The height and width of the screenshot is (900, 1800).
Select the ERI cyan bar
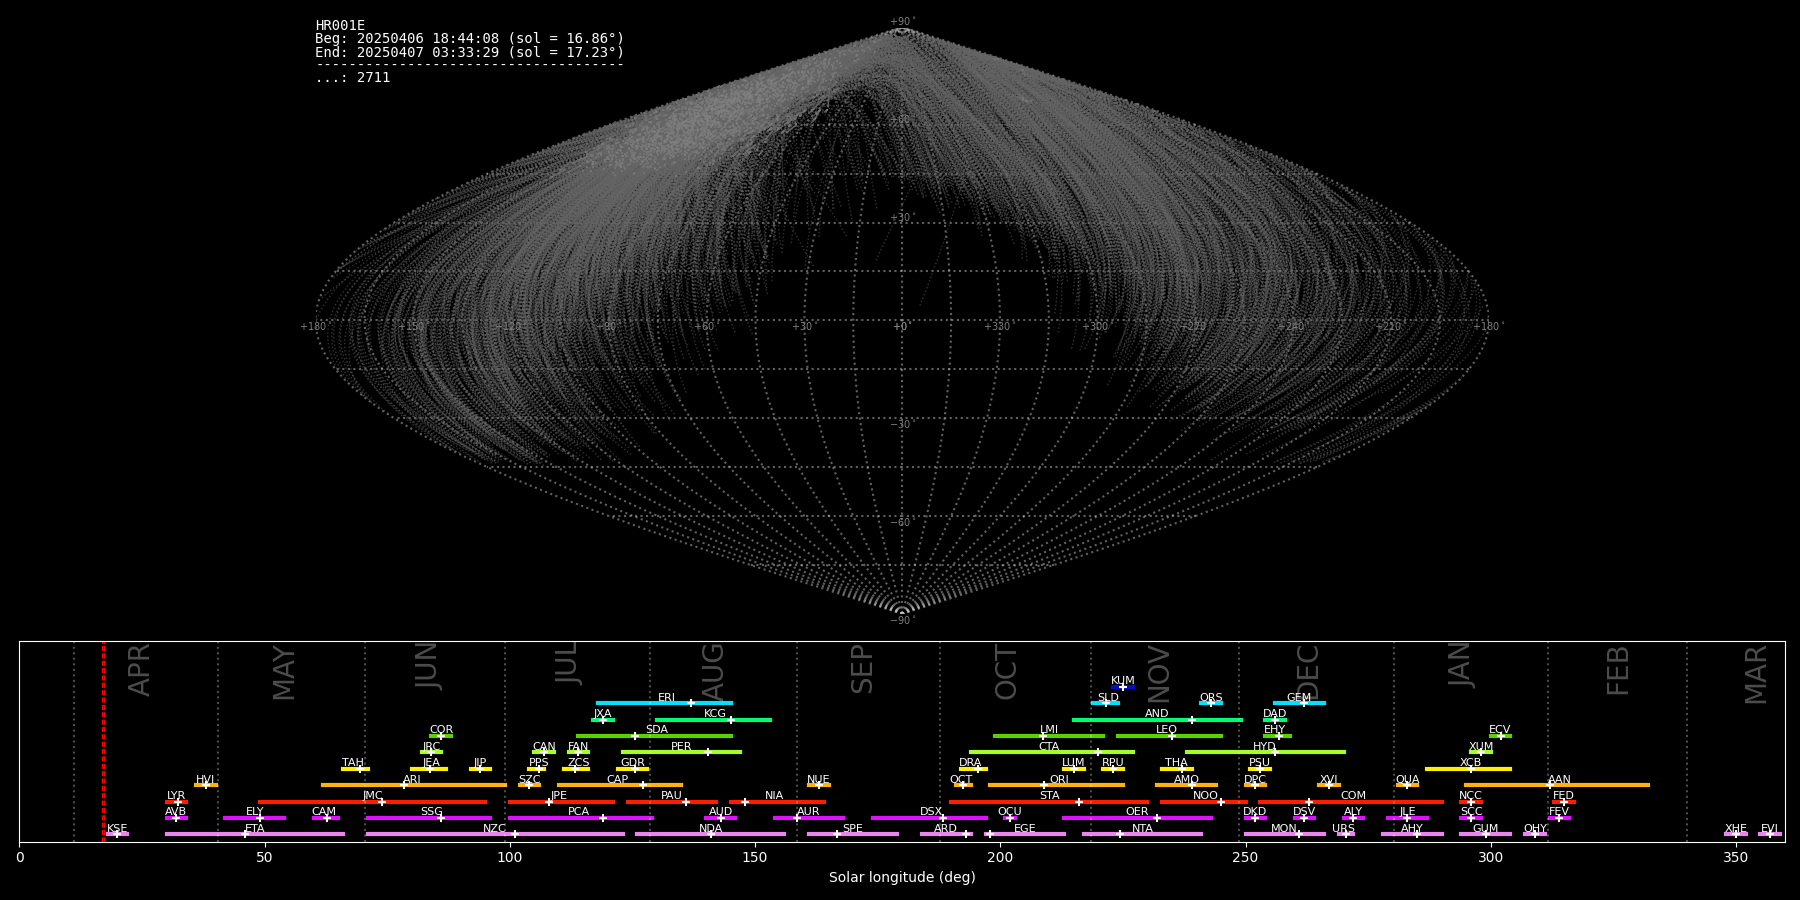664,703
